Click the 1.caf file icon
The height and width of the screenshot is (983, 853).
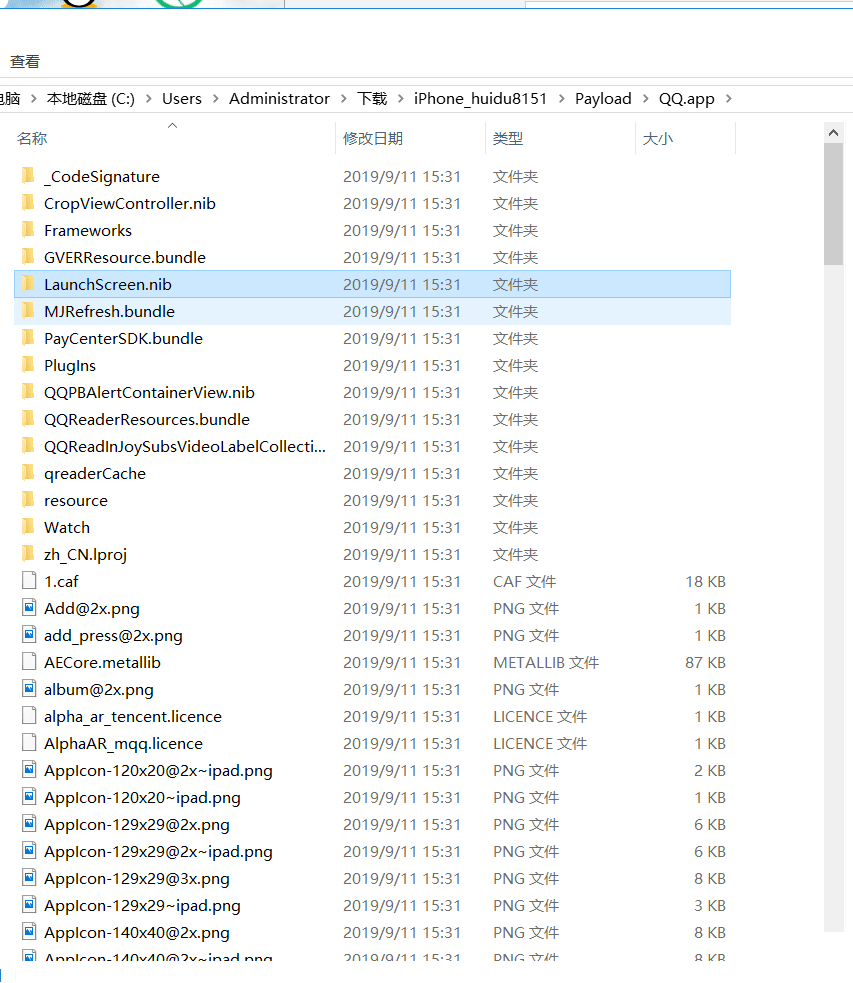(x=29, y=581)
